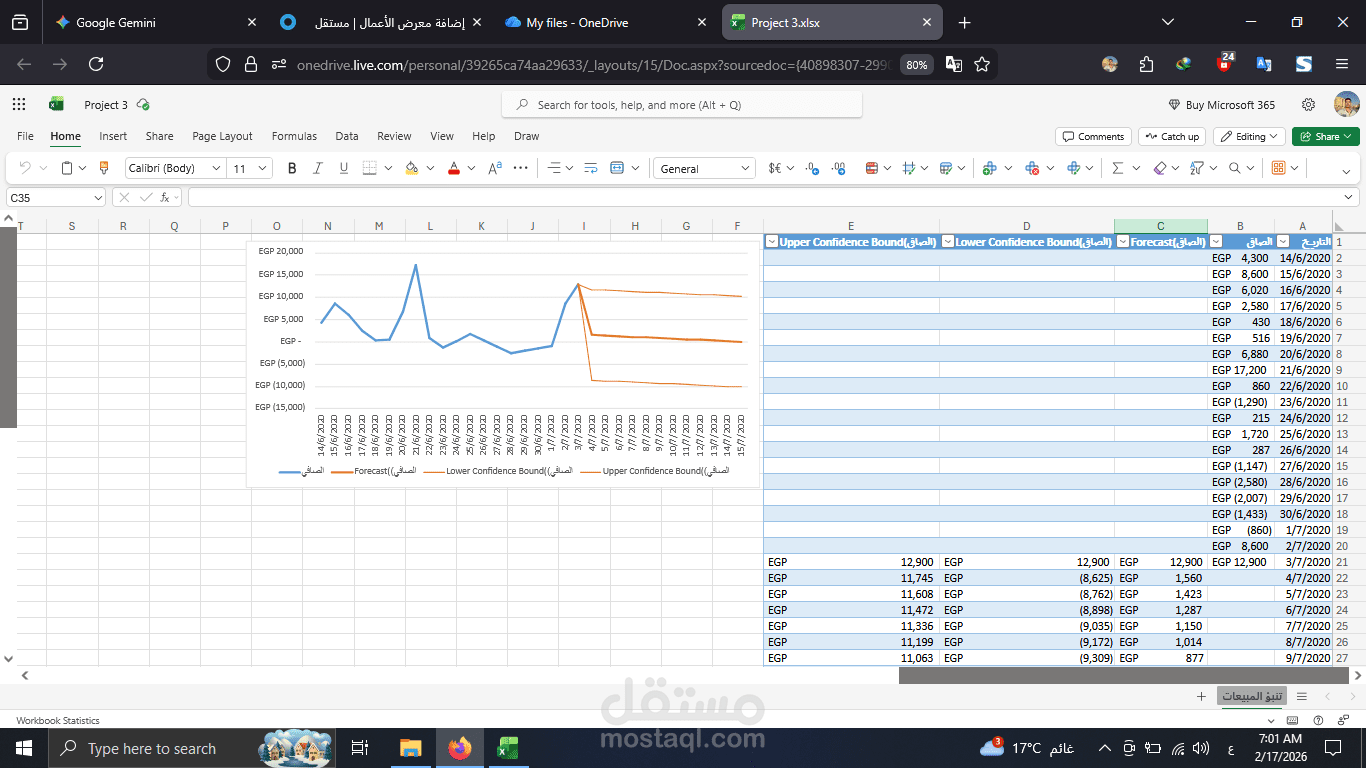Open filter dropdown for Upper Confidence Bound column
Viewport: 1366px width, 768px height.
(771, 241)
